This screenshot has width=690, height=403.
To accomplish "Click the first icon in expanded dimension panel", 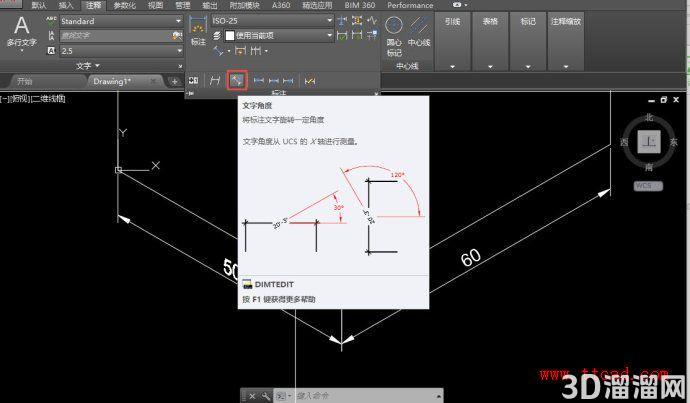I will click(194, 81).
